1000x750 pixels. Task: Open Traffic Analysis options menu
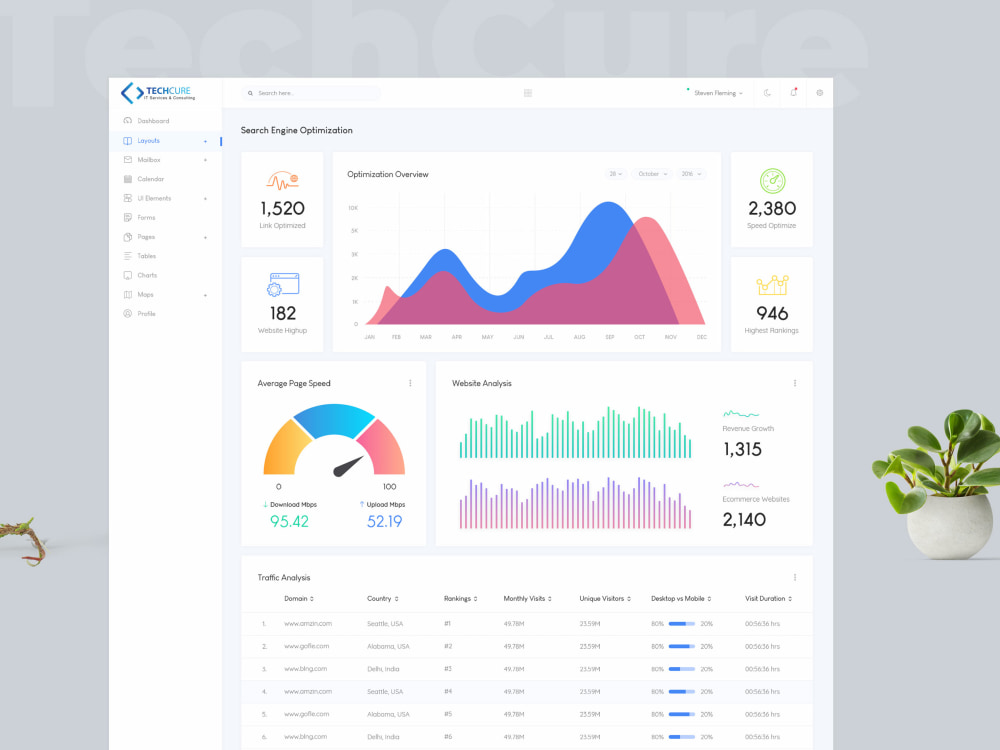[795, 577]
